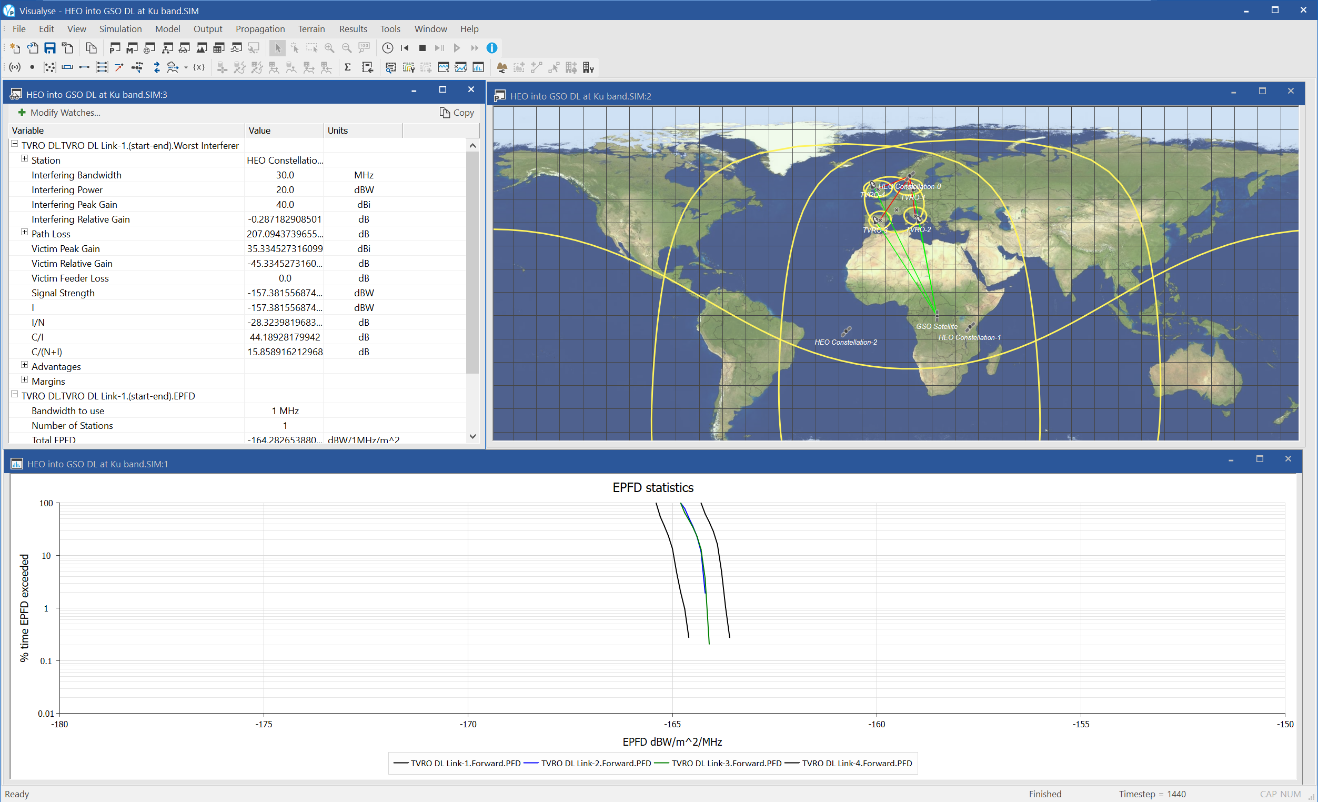1318x802 pixels.
Task: Click the blue up-down arrows icon
Action: 156,67
